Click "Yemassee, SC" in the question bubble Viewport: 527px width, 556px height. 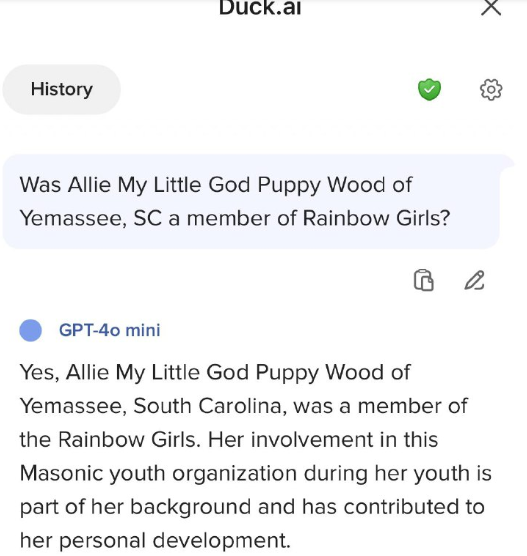[x=90, y=218]
